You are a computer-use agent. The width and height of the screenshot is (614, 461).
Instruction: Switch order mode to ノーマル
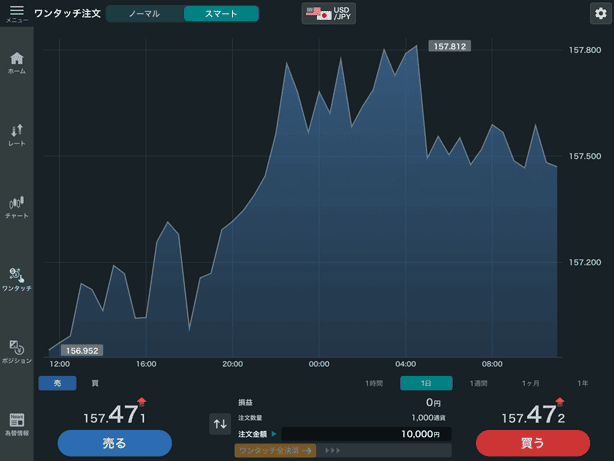coord(144,14)
